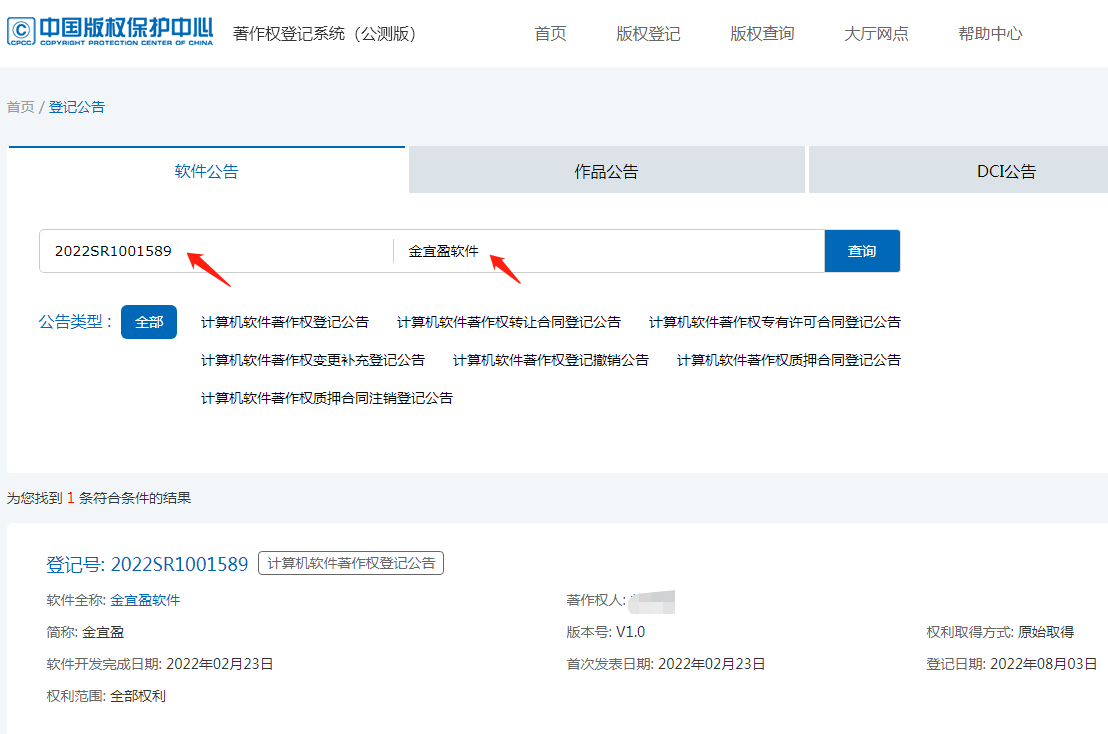This screenshot has width=1108, height=734.
Task: Filter by 计算机软件著作权登记撤销公告
Action: point(550,360)
